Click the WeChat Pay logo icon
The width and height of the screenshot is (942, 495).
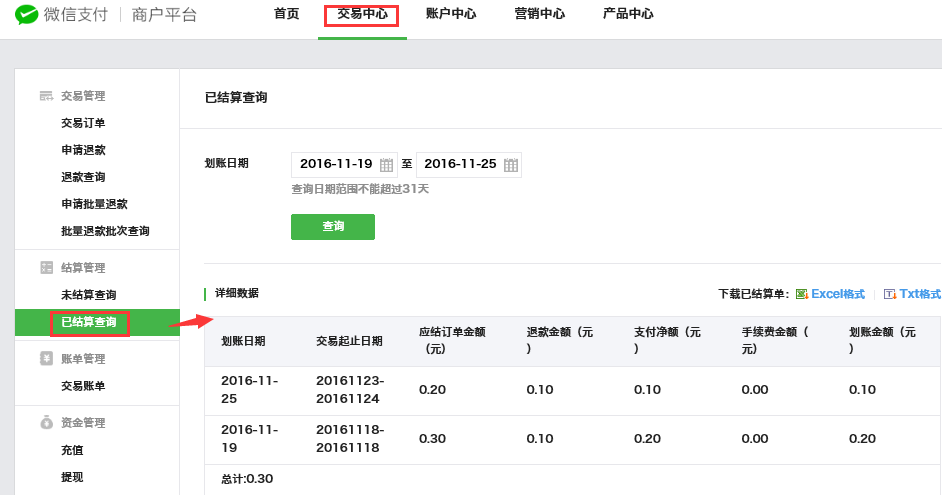26,14
